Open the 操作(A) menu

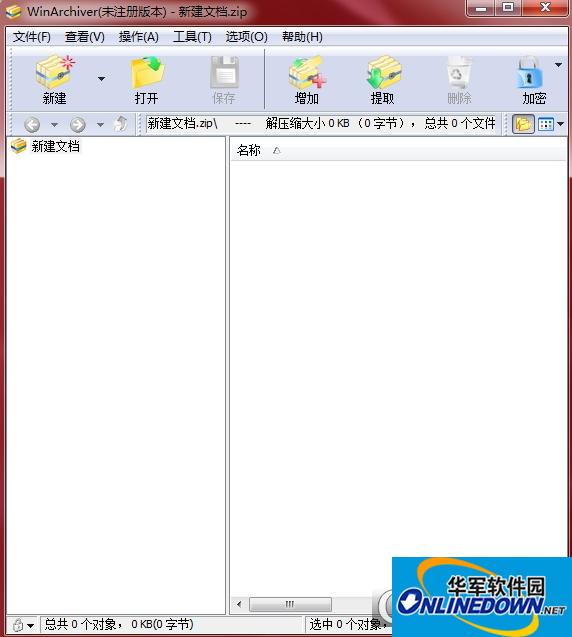(139, 37)
